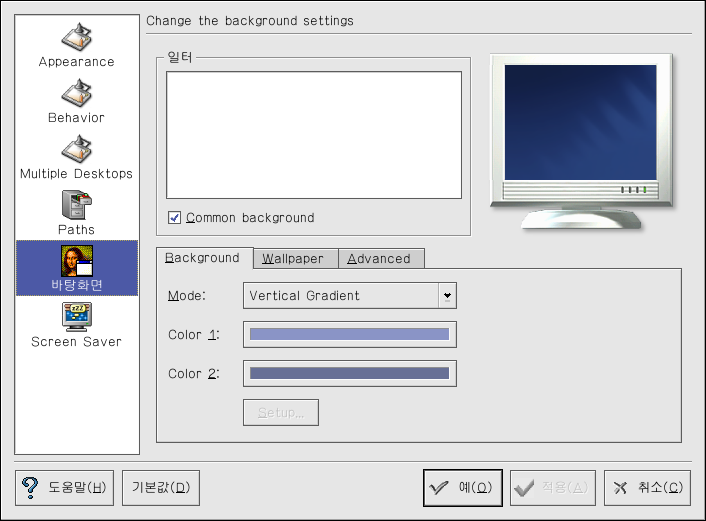Viewport: 706px width, 521px height.
Task: Select the Behavior icon in sidebar
Action: [x=76, y=93]
